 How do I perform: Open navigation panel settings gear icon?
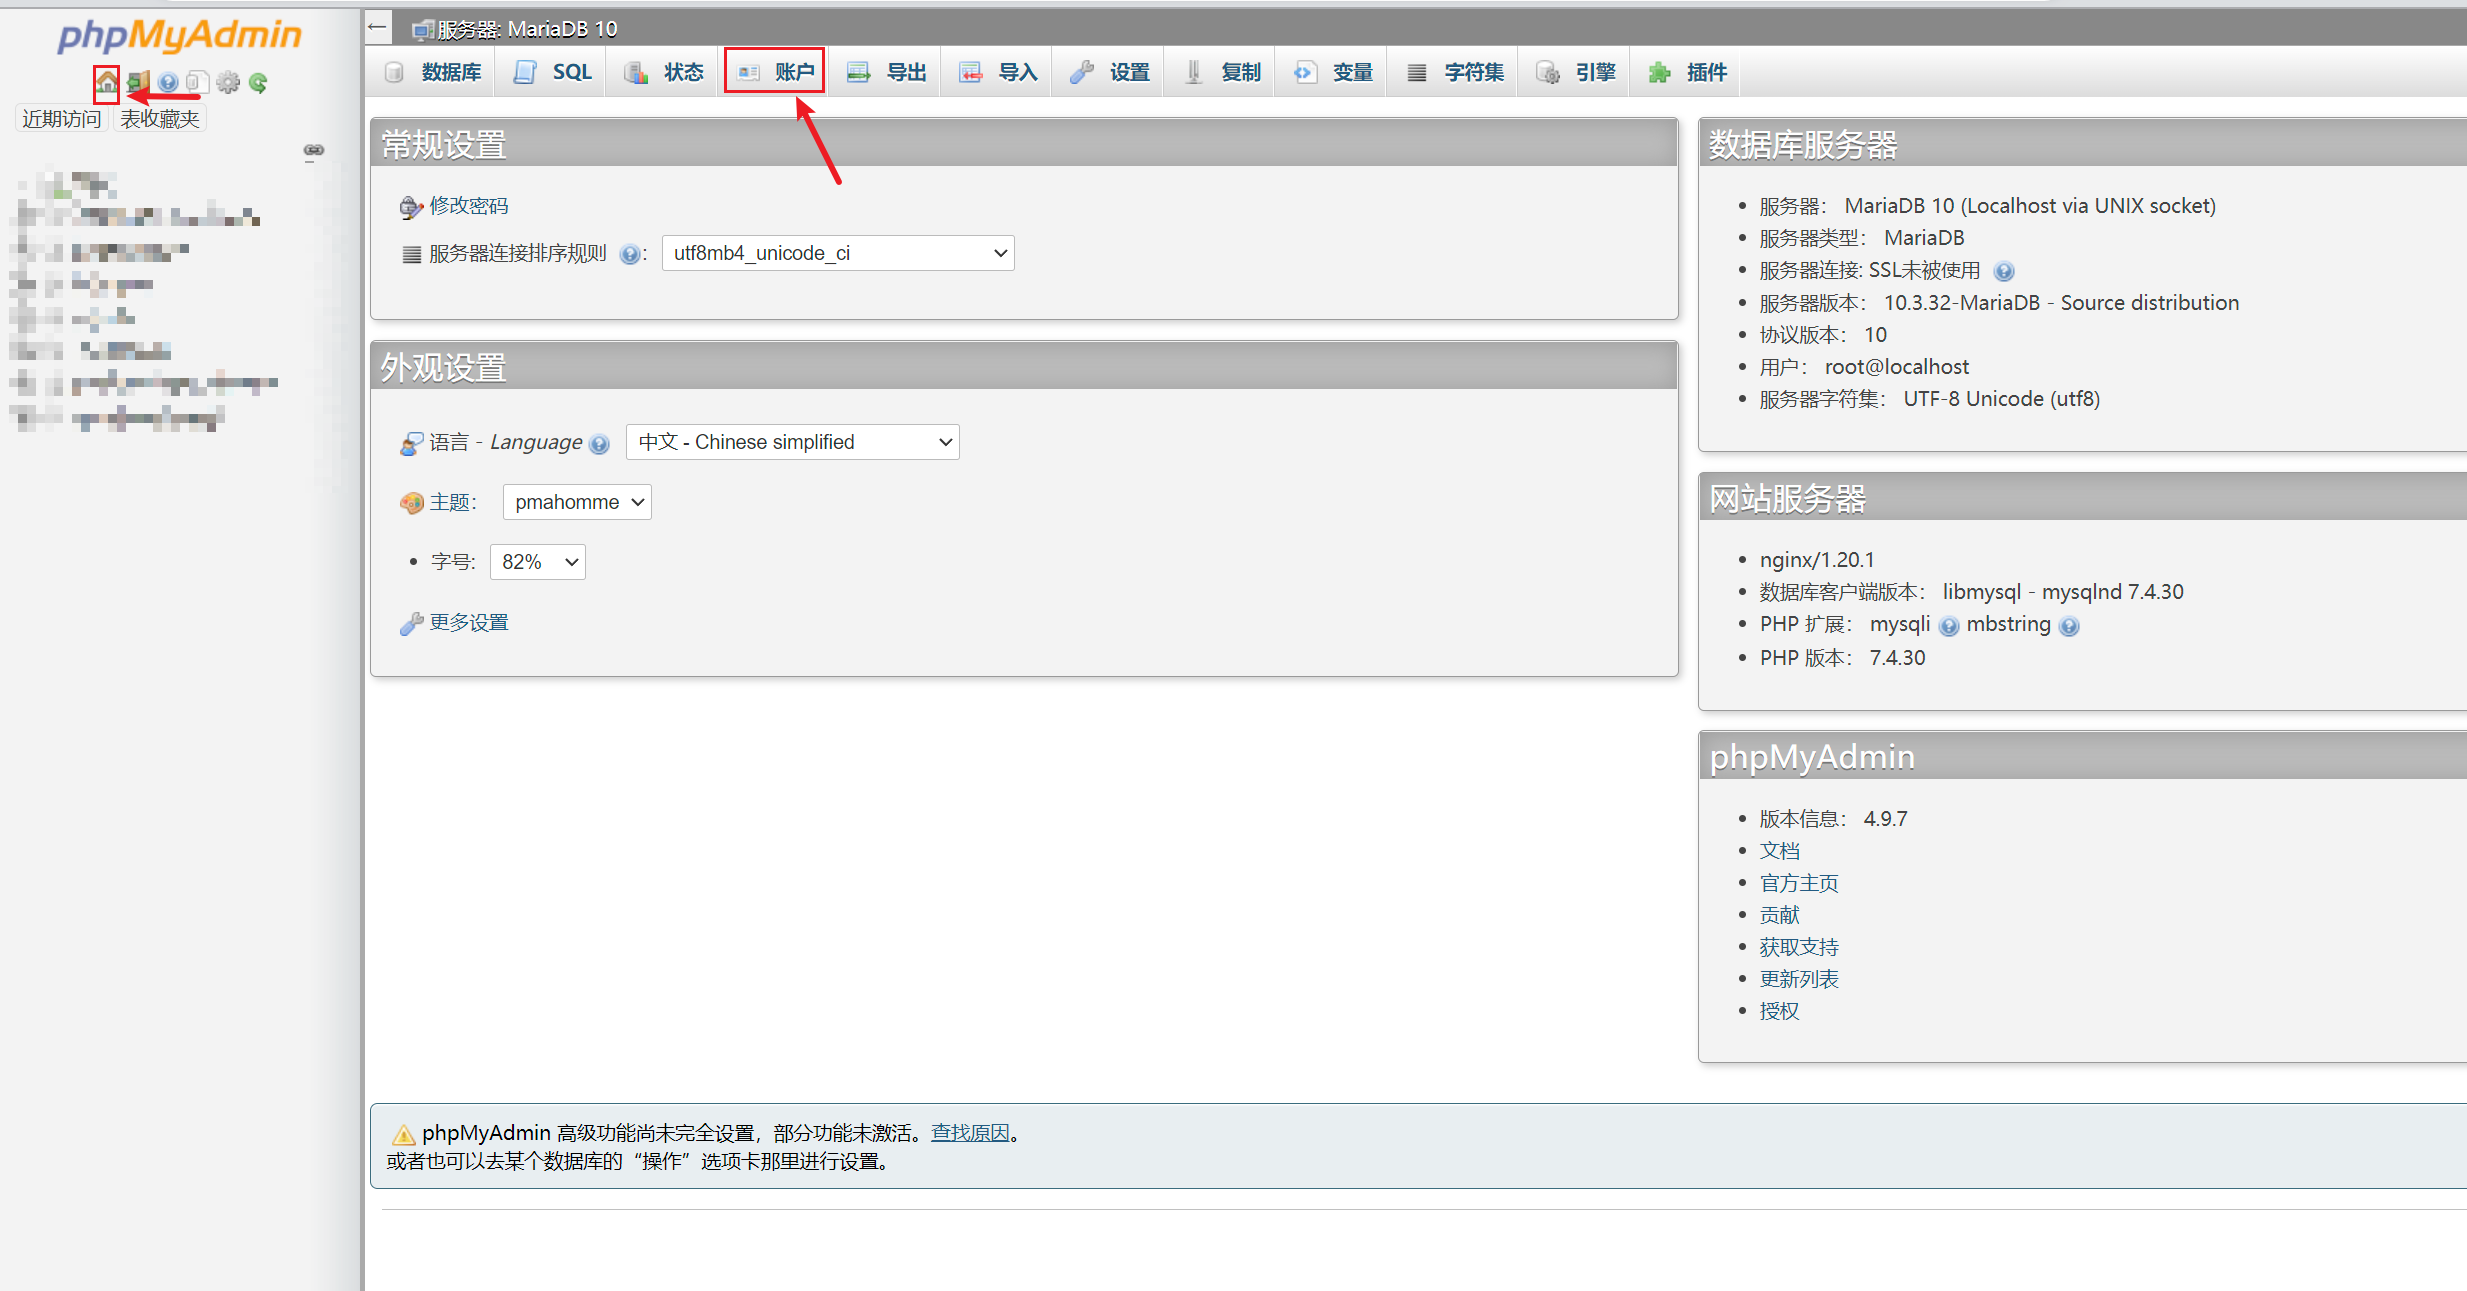pos(228,82)
